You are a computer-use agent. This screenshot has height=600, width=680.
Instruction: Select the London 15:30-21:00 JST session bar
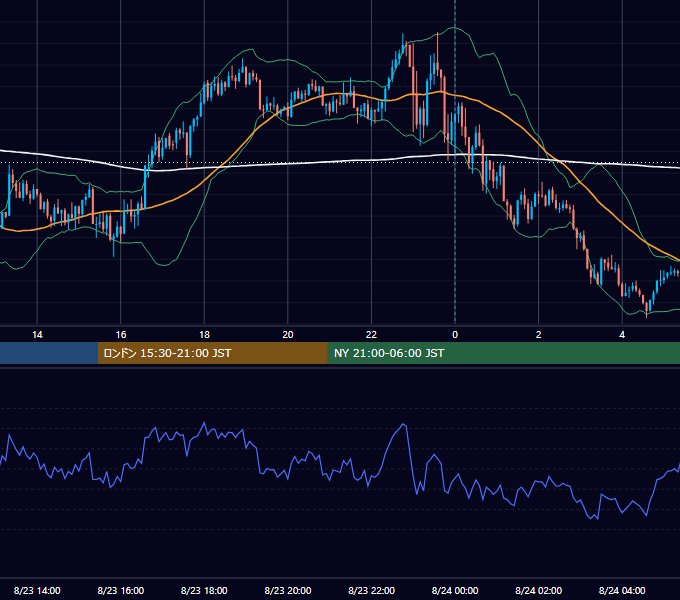coord(212,353)
